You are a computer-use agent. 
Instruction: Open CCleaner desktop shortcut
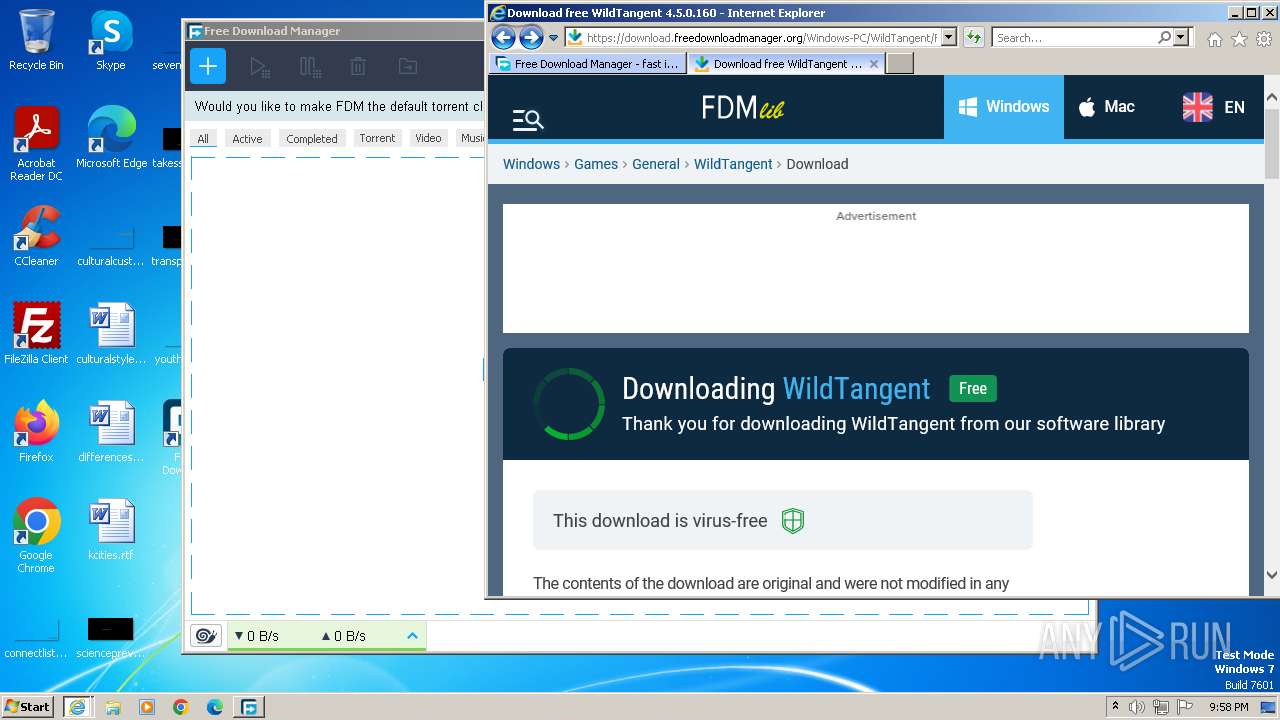[x=36, y=236]
